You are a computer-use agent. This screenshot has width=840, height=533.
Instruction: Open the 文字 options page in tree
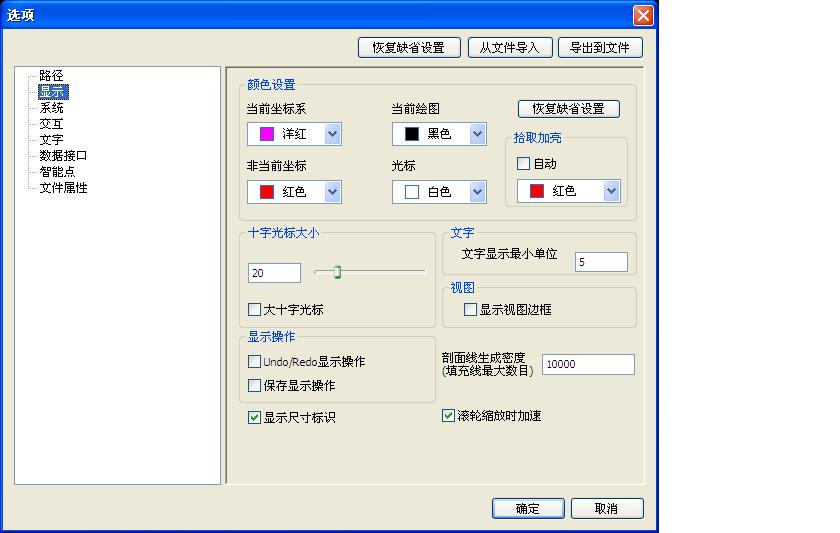51,140
